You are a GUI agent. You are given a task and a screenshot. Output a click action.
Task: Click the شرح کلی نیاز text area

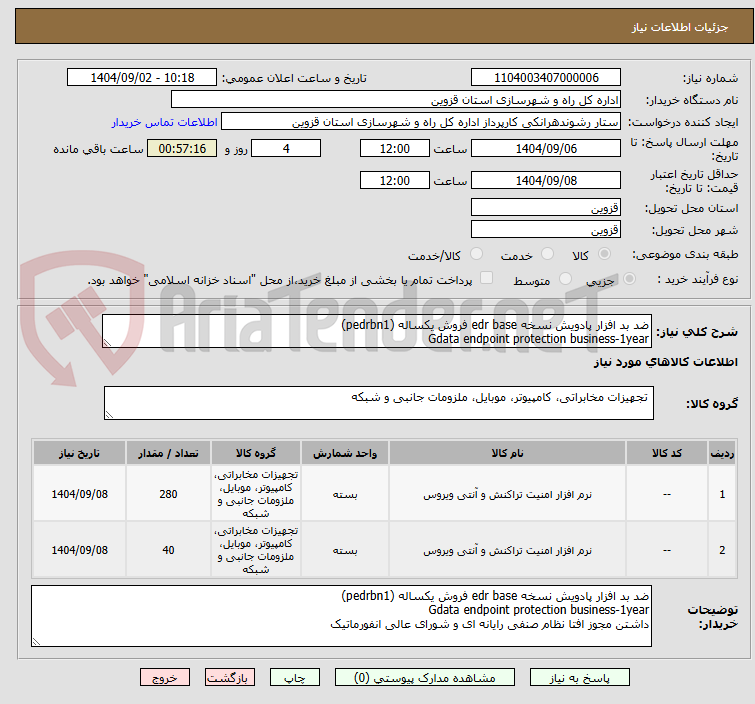pos(377,331)
